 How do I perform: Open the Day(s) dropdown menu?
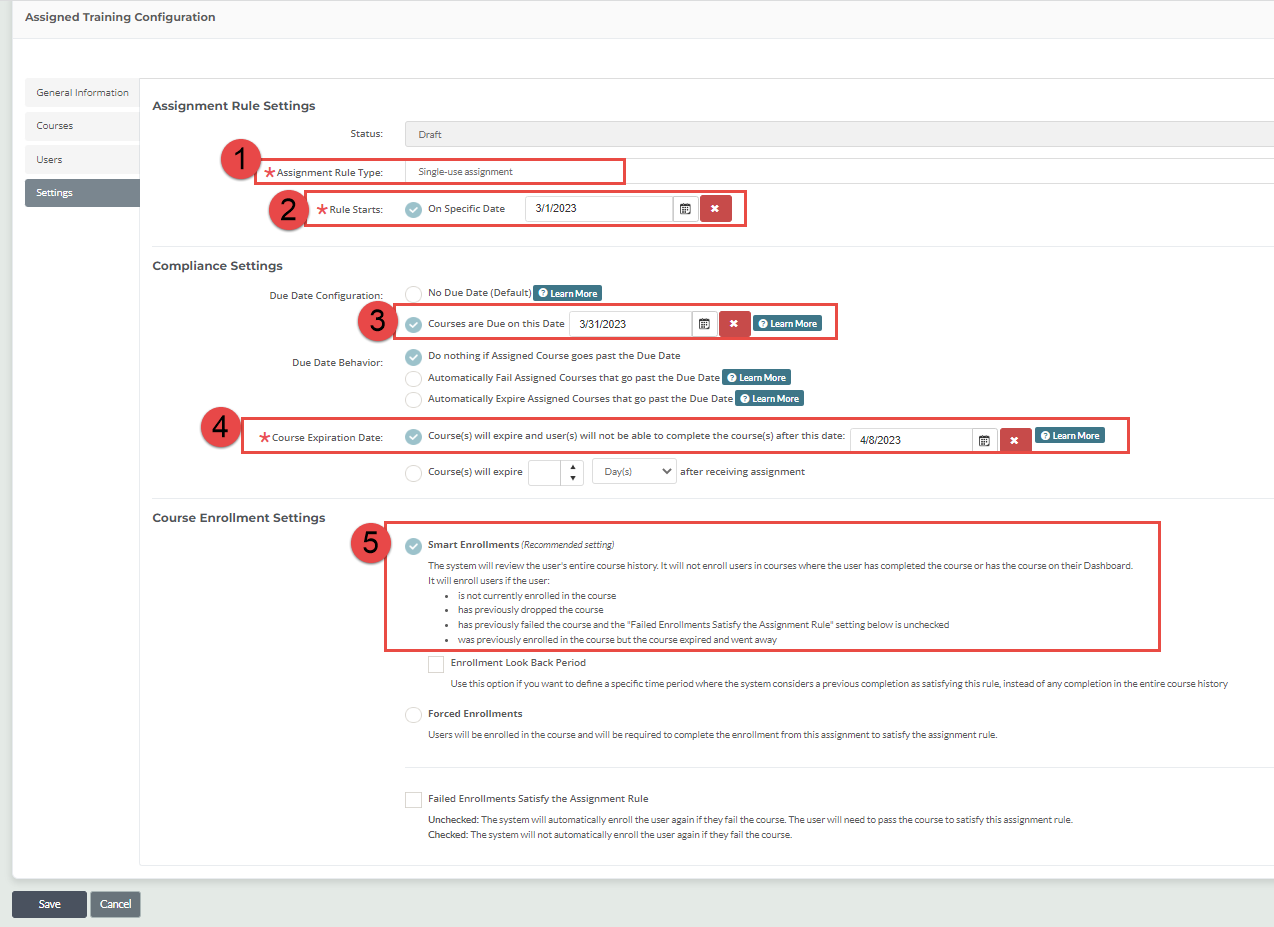coord(634,470)
